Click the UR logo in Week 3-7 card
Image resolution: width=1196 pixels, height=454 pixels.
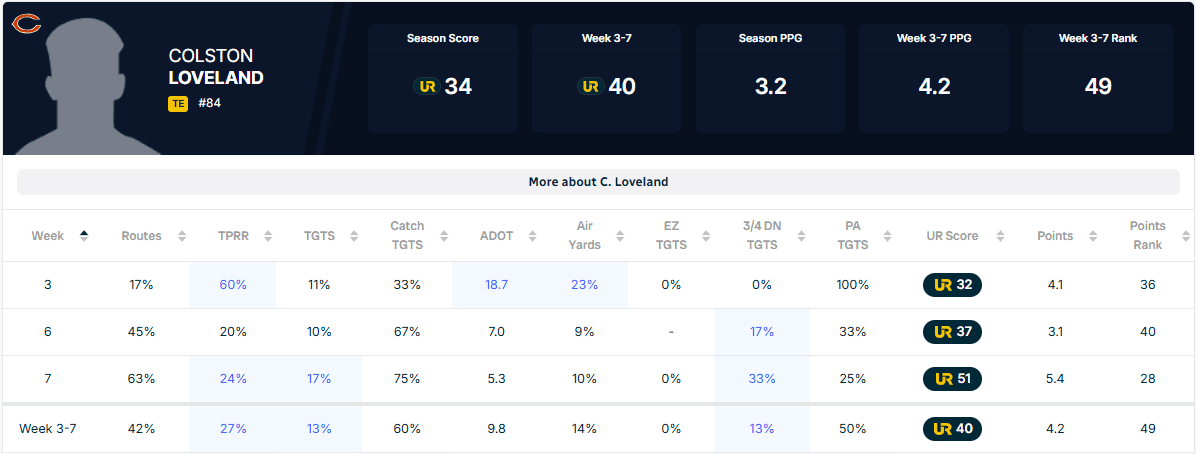point(590,87)
